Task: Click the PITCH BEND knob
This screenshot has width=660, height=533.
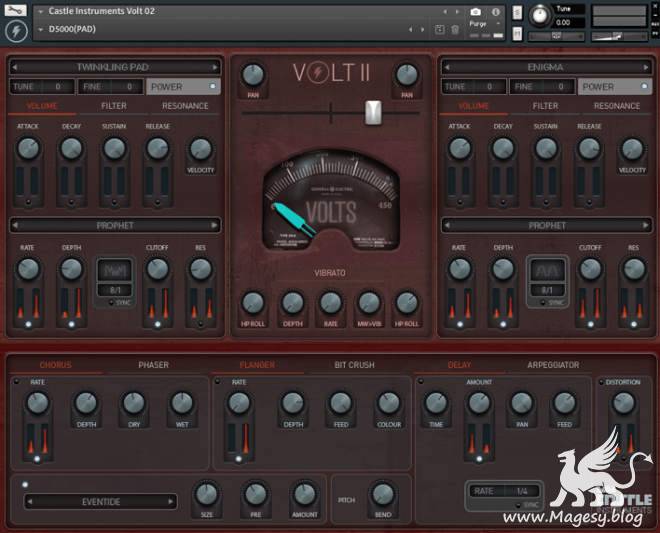Action: [x=383, y=494]
